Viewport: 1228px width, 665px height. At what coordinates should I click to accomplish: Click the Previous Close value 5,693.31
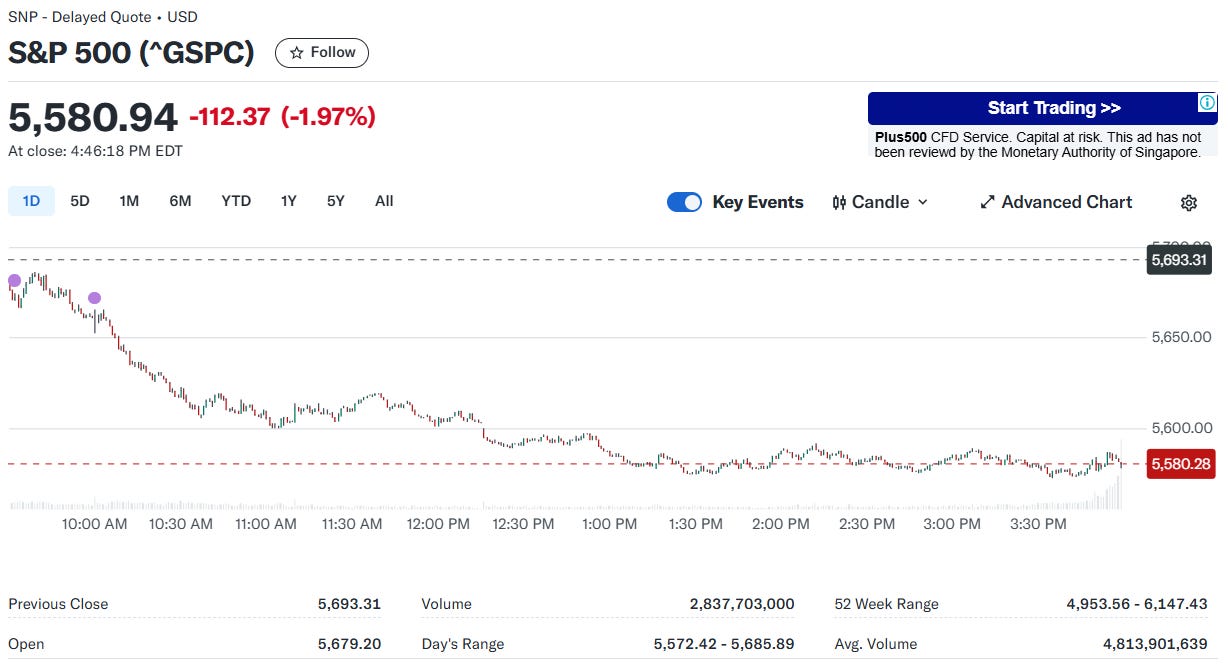click(349, 604)
